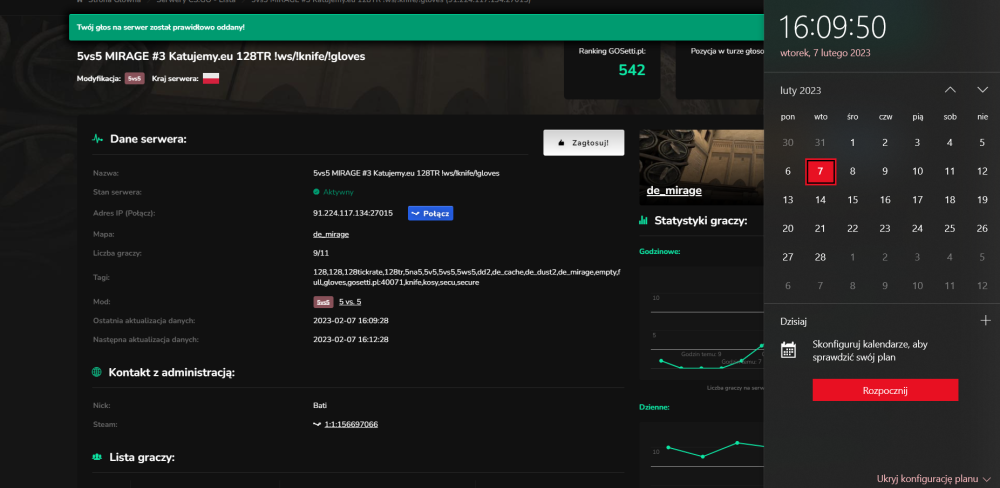Click the 16:09:50 clock display
Image resolution: width=1000 pixels, height=488 pixels.
[x=832, y=27]
